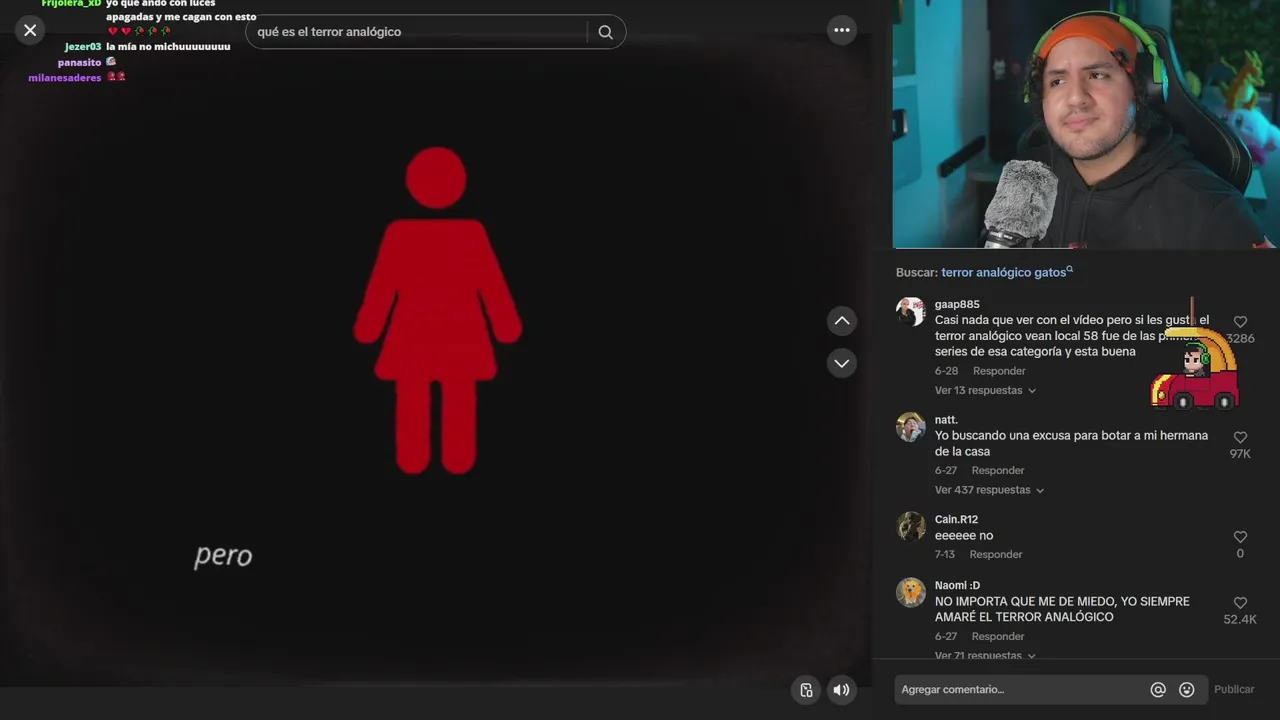
Task: Click chat username Jezer03
Action: coord(83,47)
